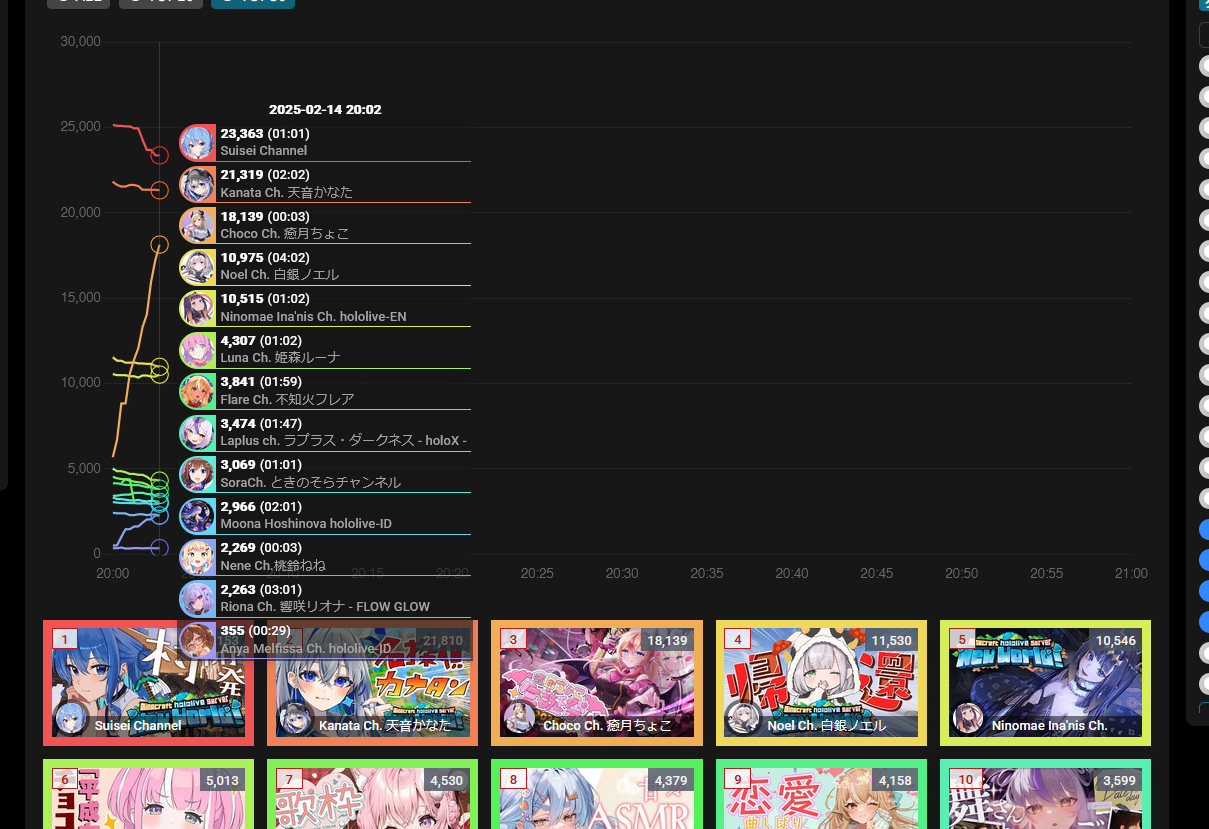The image size is (1209, 829).
Task: Click Choco Ch. avatar in the tooltip list
Action: [197, 226]
